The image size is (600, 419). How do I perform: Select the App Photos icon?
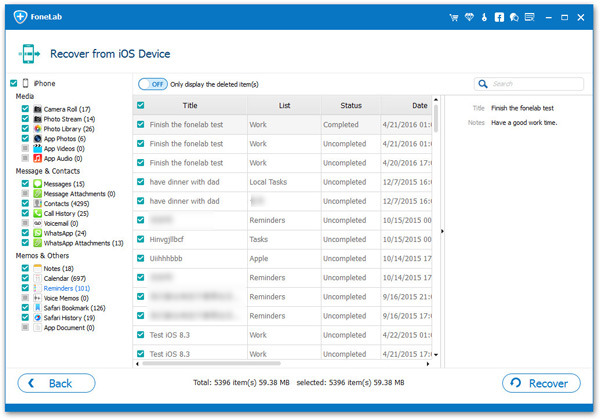coord(38,139)
